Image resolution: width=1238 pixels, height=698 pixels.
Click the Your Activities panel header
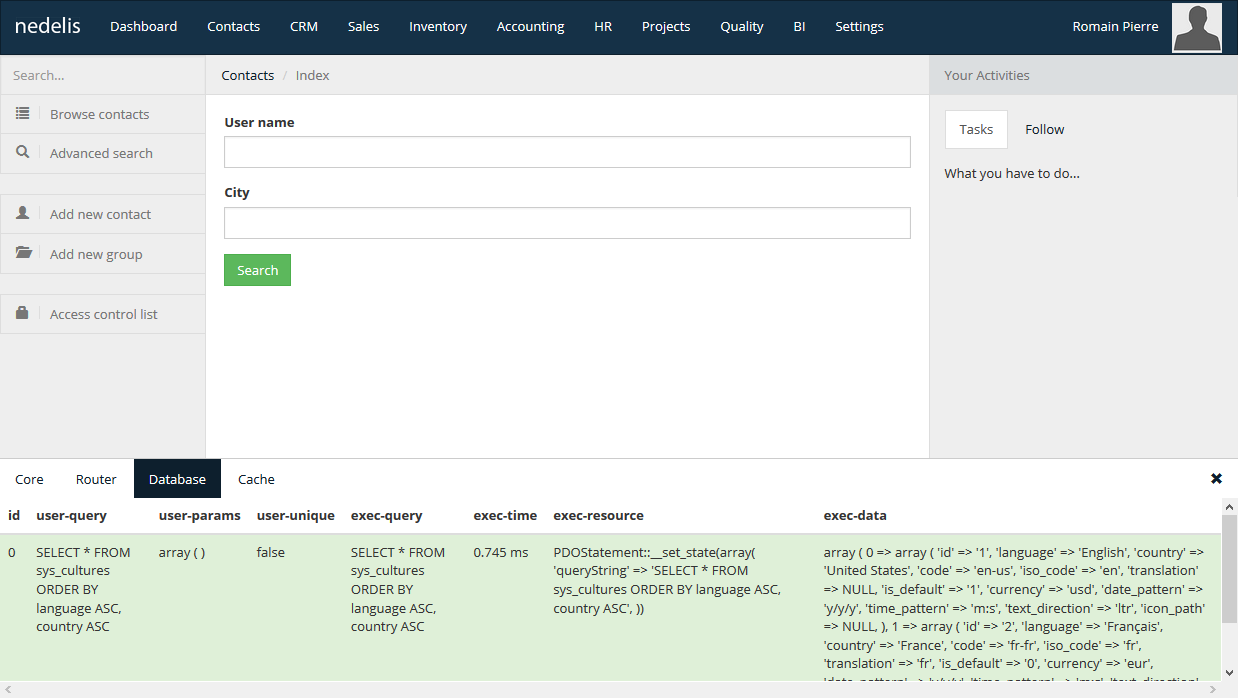click(x=1084, y=75)
